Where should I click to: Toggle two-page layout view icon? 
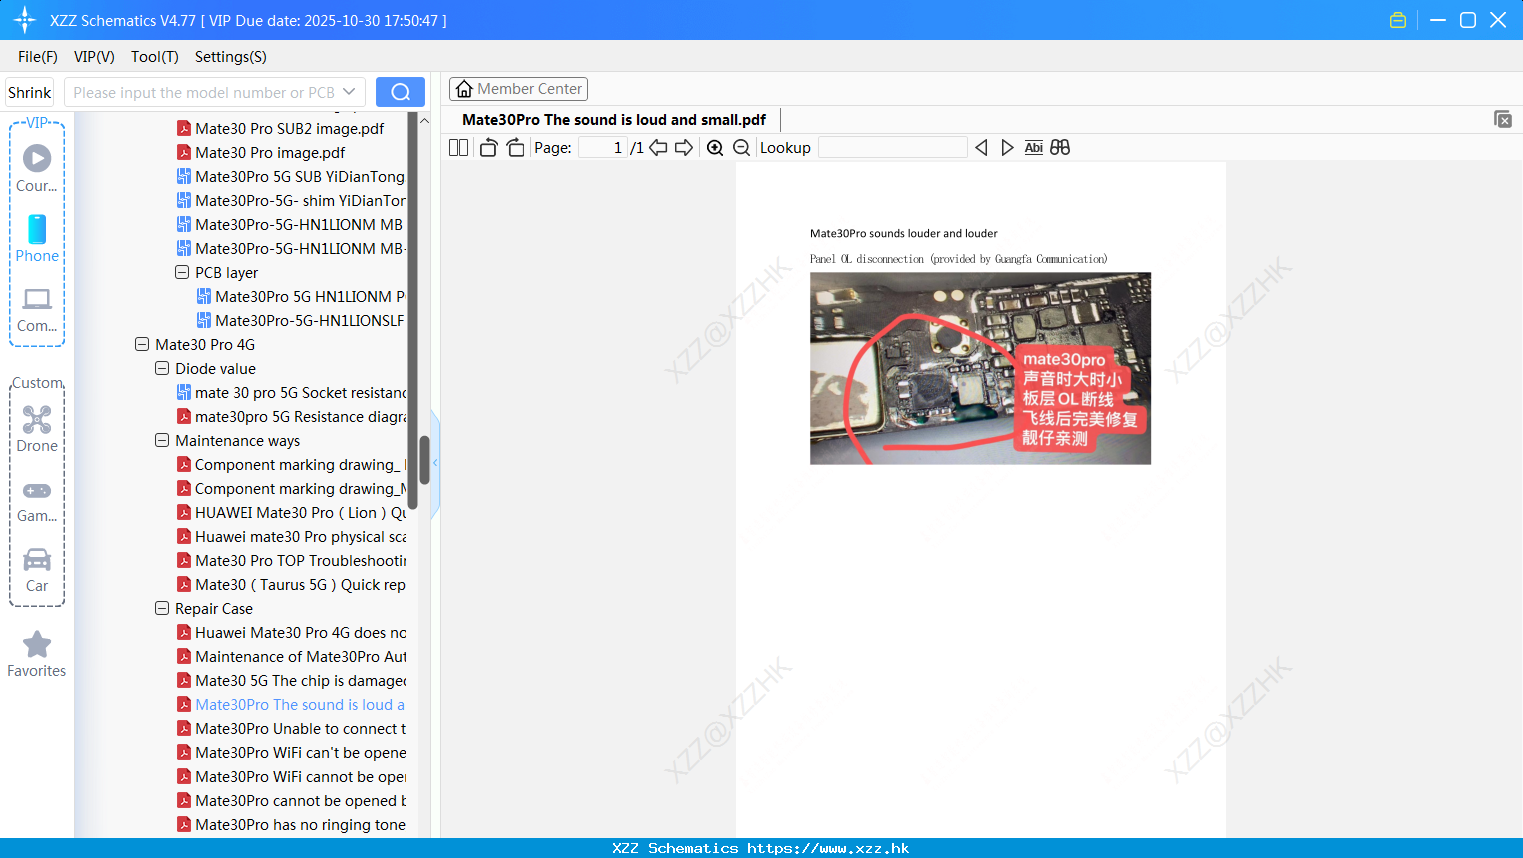pyautogui.click(x=458, y=148)
